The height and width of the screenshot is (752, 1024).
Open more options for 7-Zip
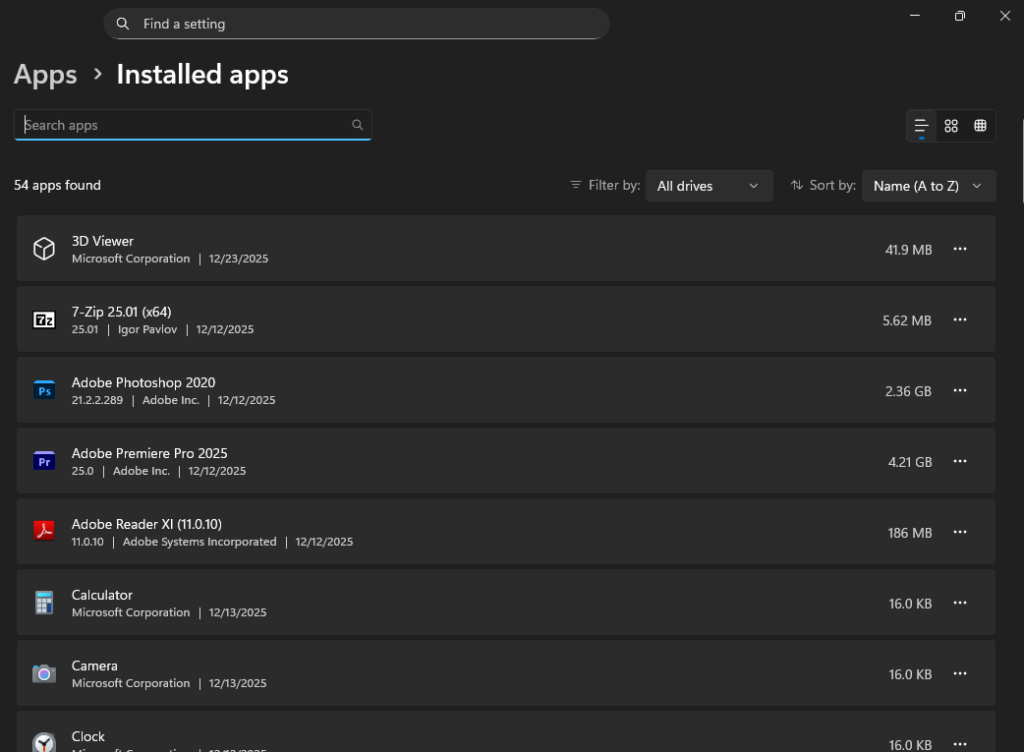pyautogui.click(x=960, y=319)
